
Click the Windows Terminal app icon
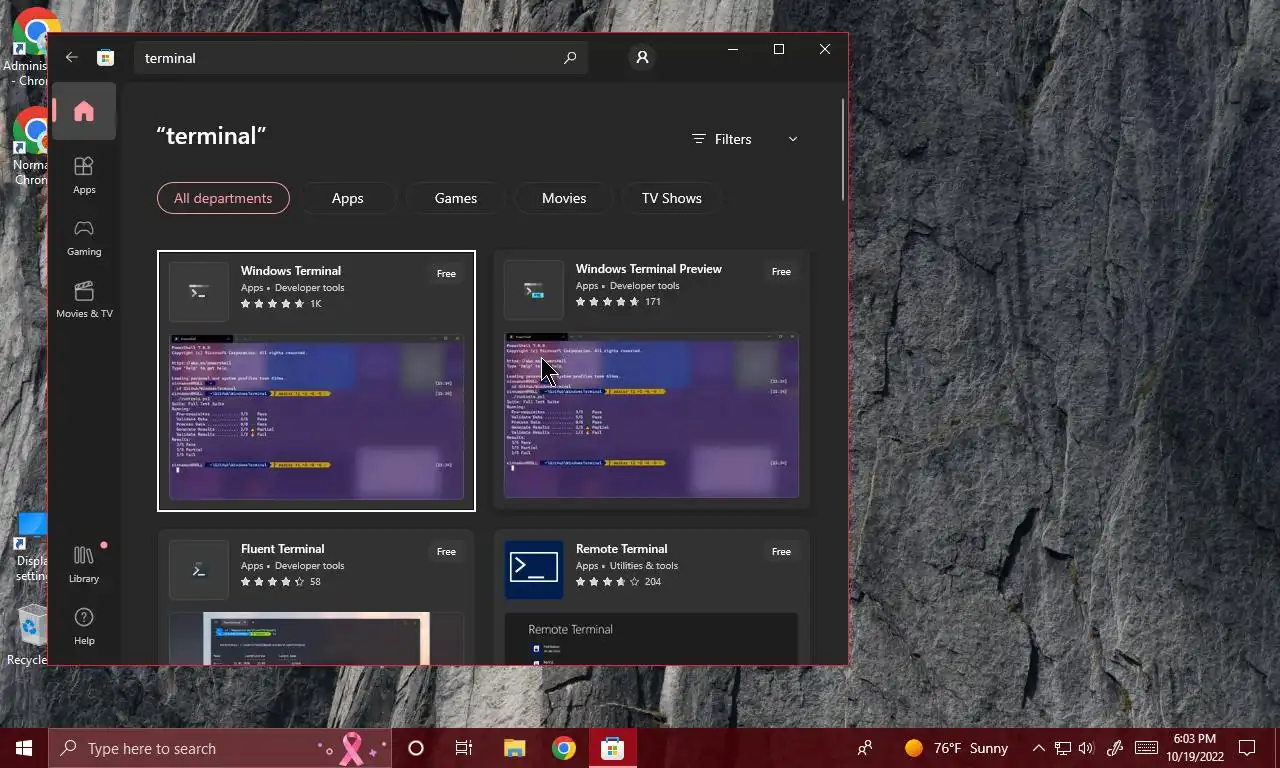tap(199, 291)
